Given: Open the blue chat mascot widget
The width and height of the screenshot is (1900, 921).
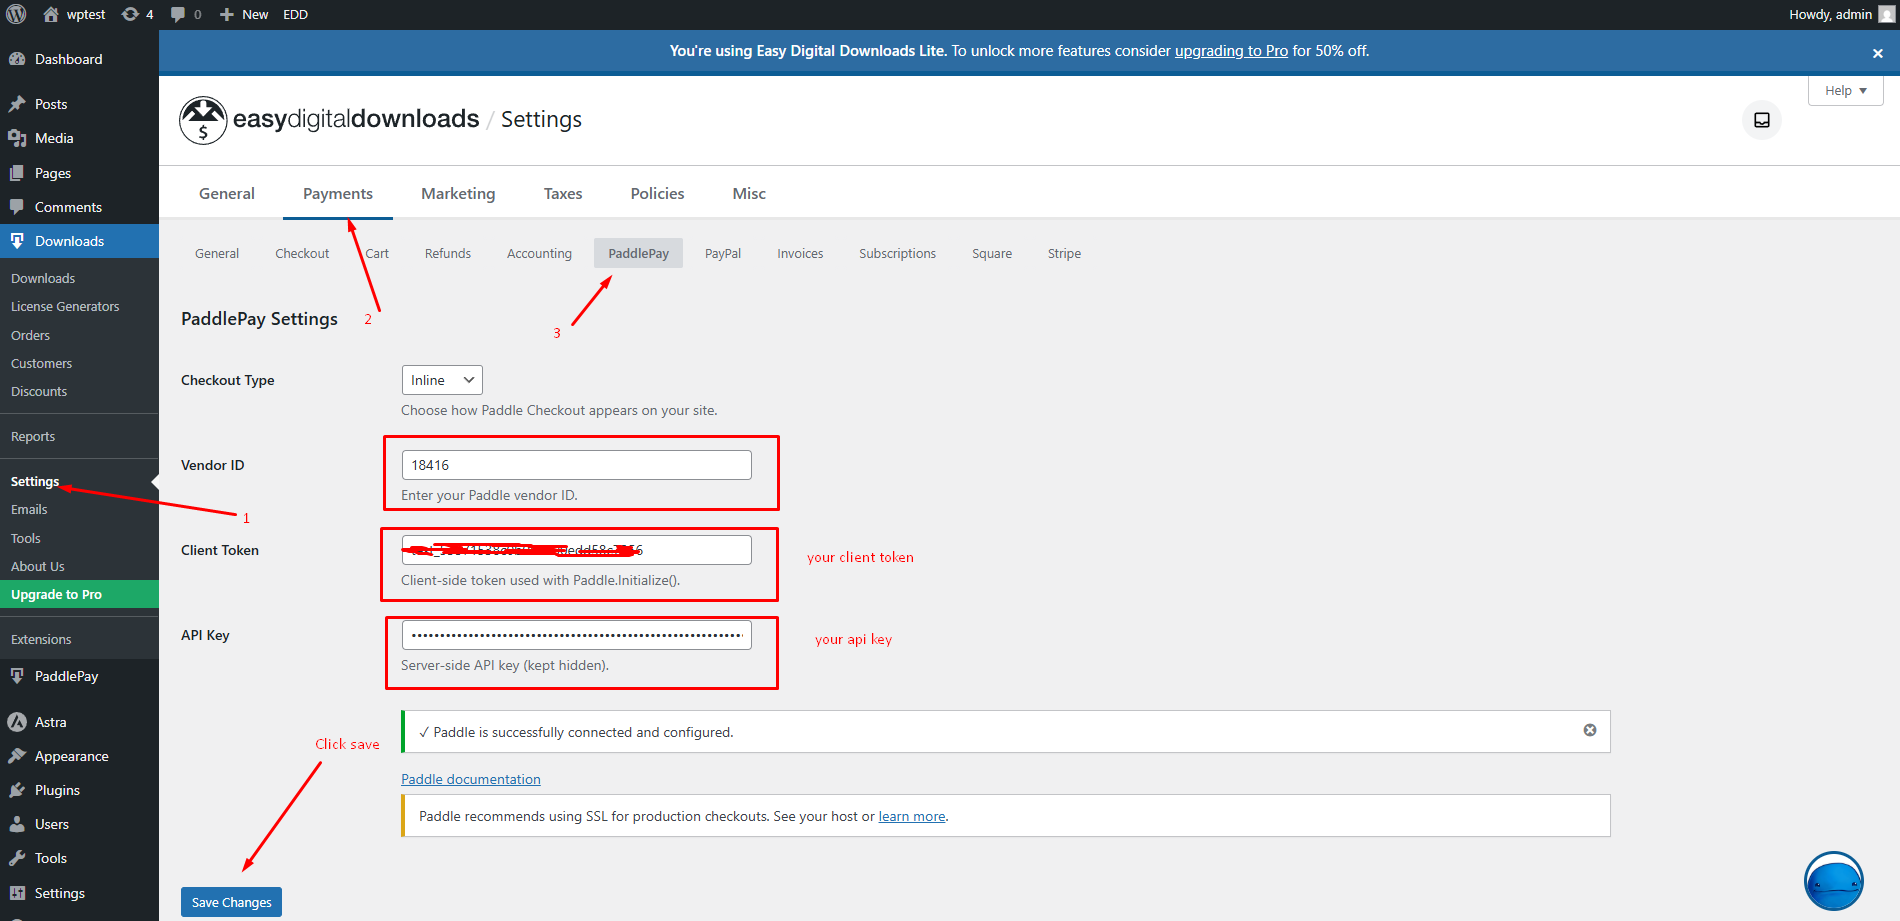Looking at the screenshot, I should (x=1833, y=881).
